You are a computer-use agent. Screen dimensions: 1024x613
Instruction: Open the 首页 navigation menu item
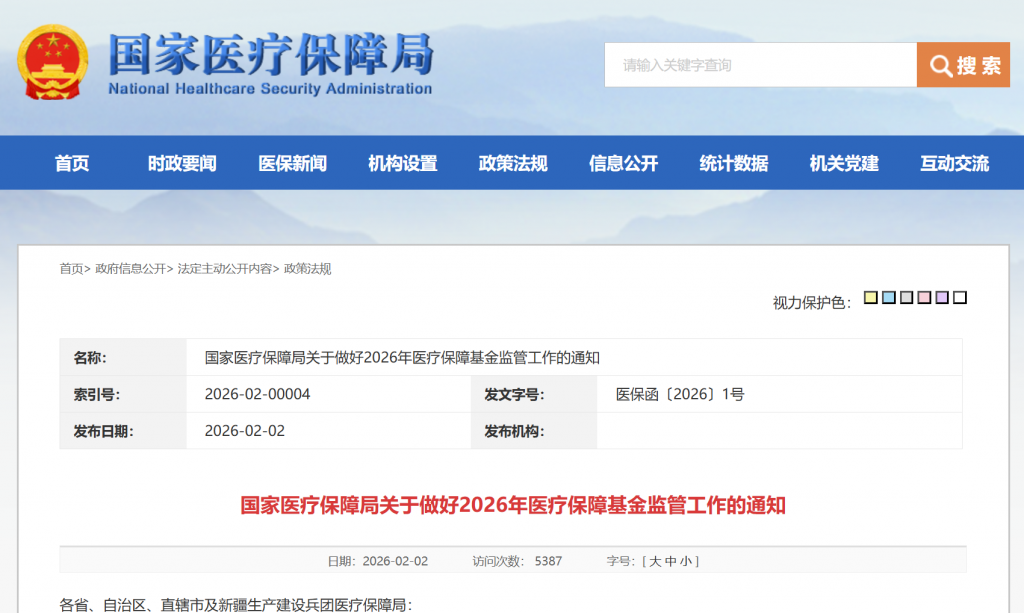coord(72,163)
